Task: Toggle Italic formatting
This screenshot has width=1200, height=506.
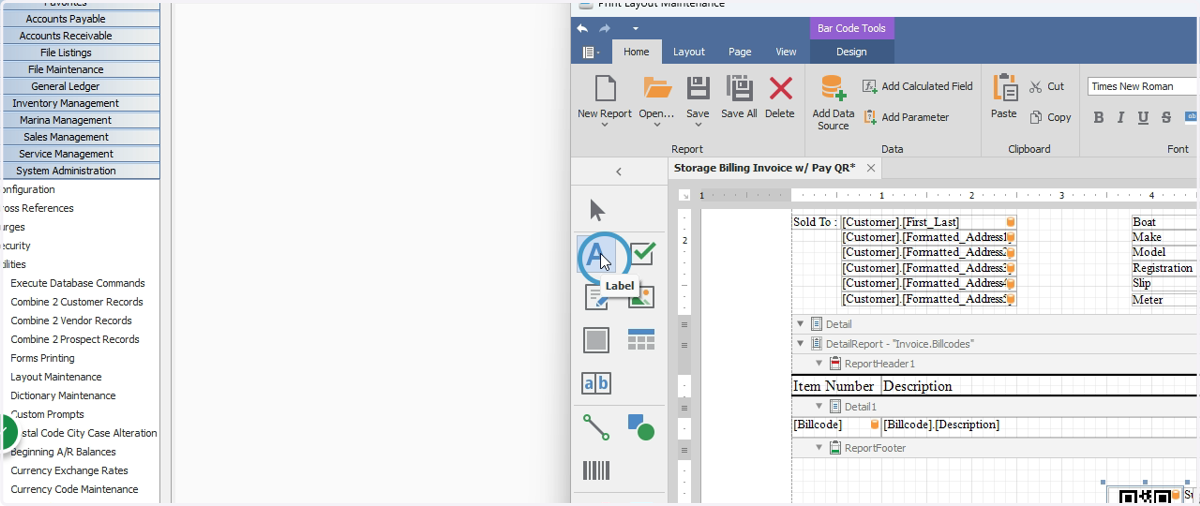Action: [1120, 117]
